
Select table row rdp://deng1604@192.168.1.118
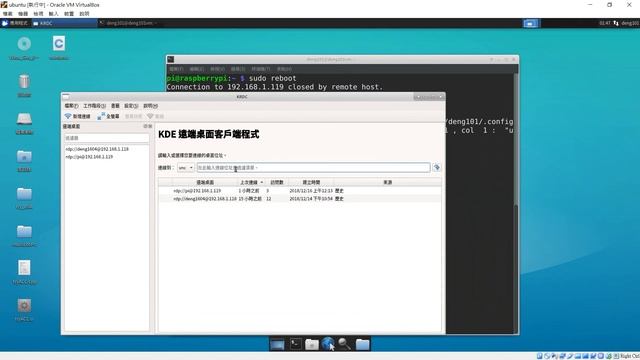[300, 199]
